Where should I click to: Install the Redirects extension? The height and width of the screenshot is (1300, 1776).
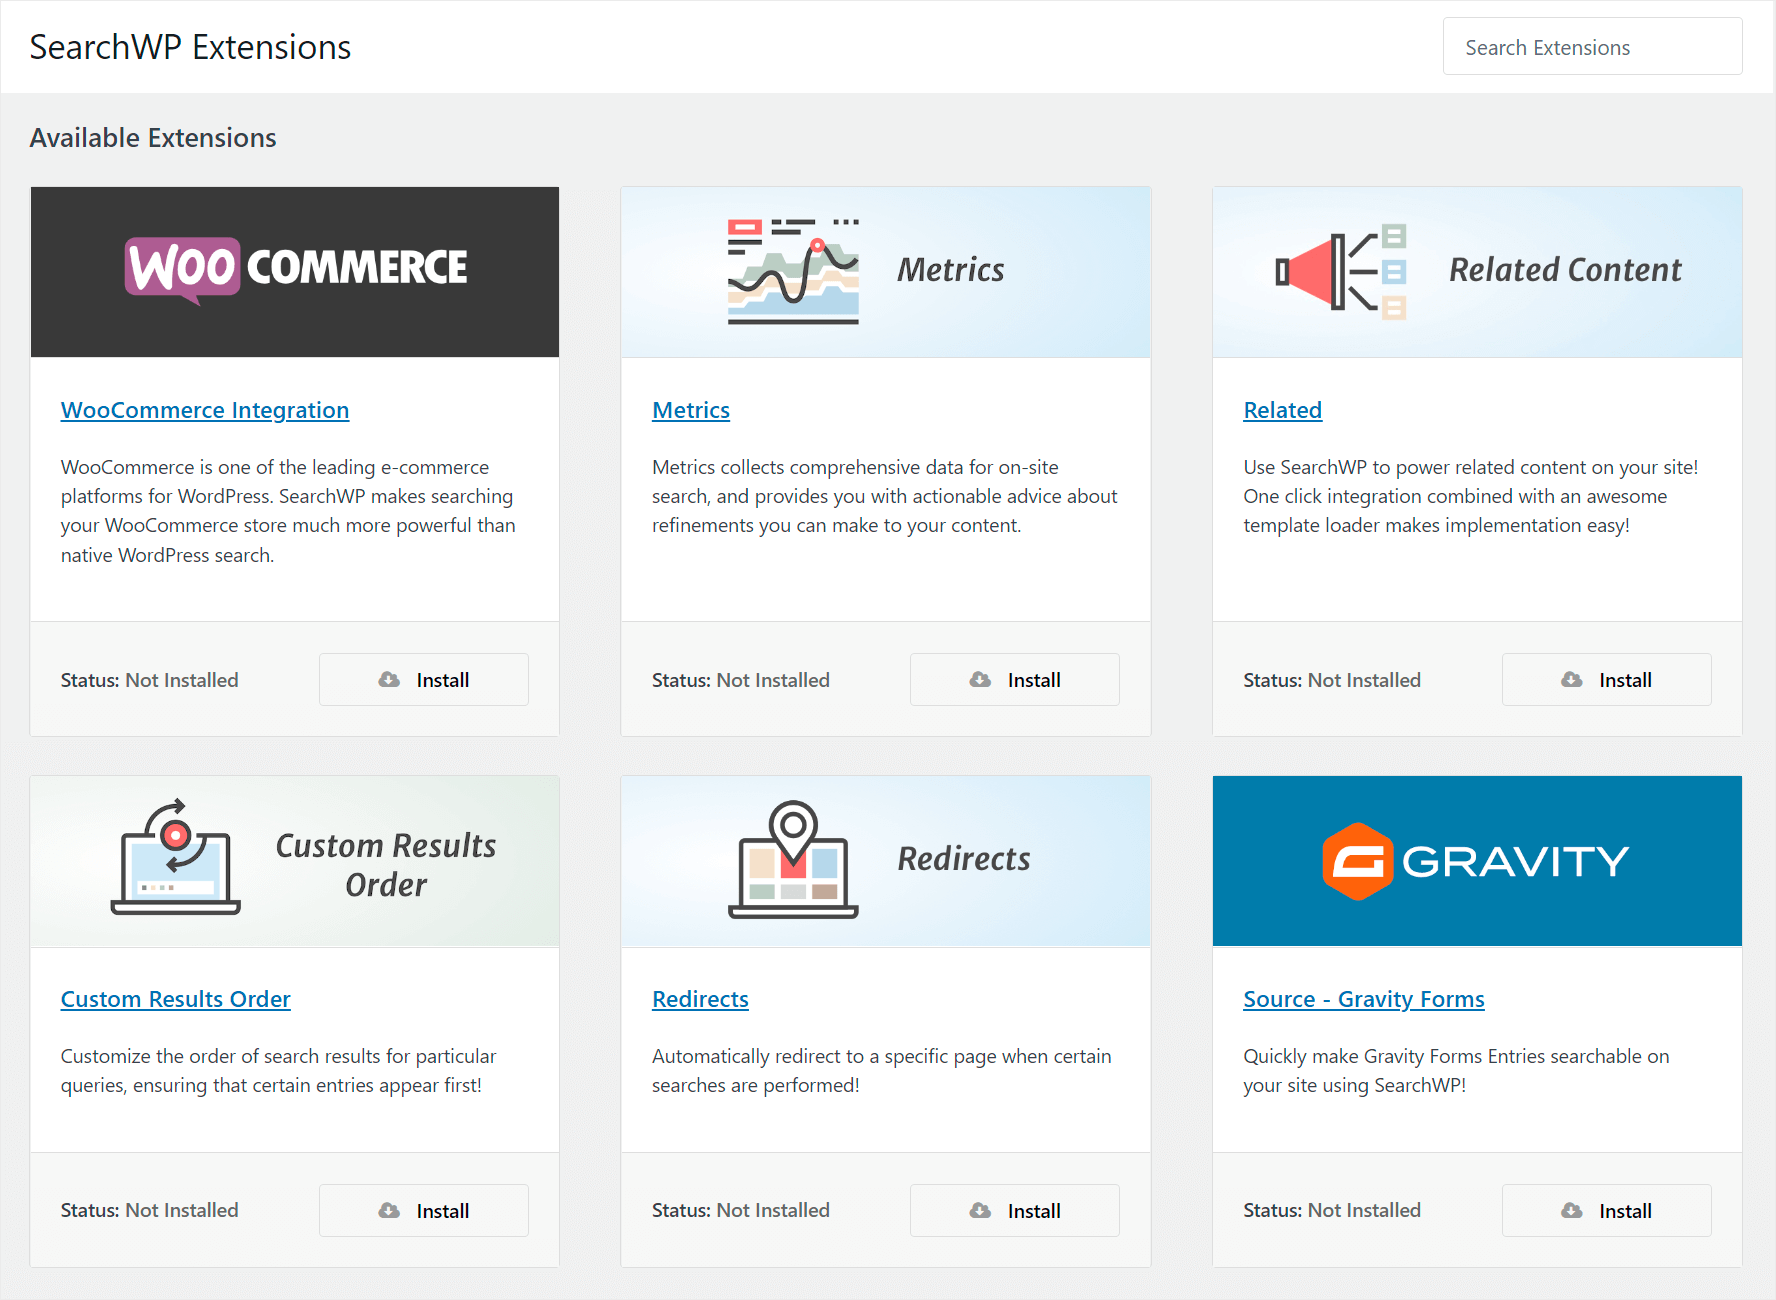1015,1211
